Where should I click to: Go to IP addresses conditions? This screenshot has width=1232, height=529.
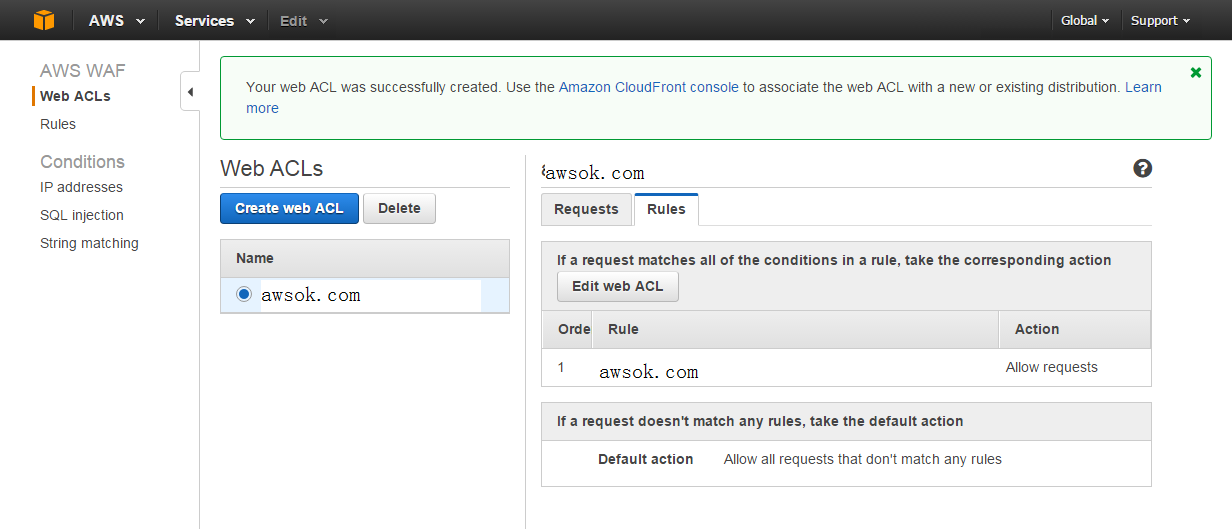point(81,187)
